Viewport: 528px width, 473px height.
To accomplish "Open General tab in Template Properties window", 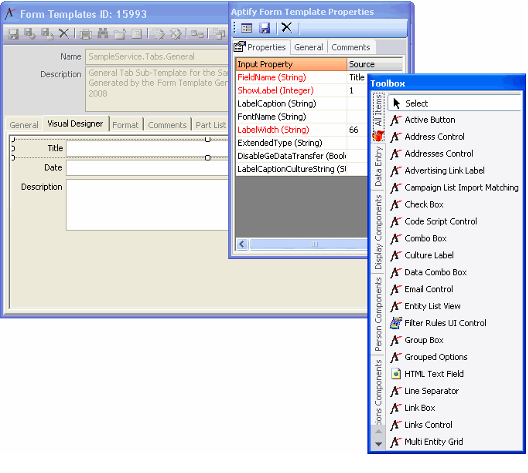I will [308, 47].
